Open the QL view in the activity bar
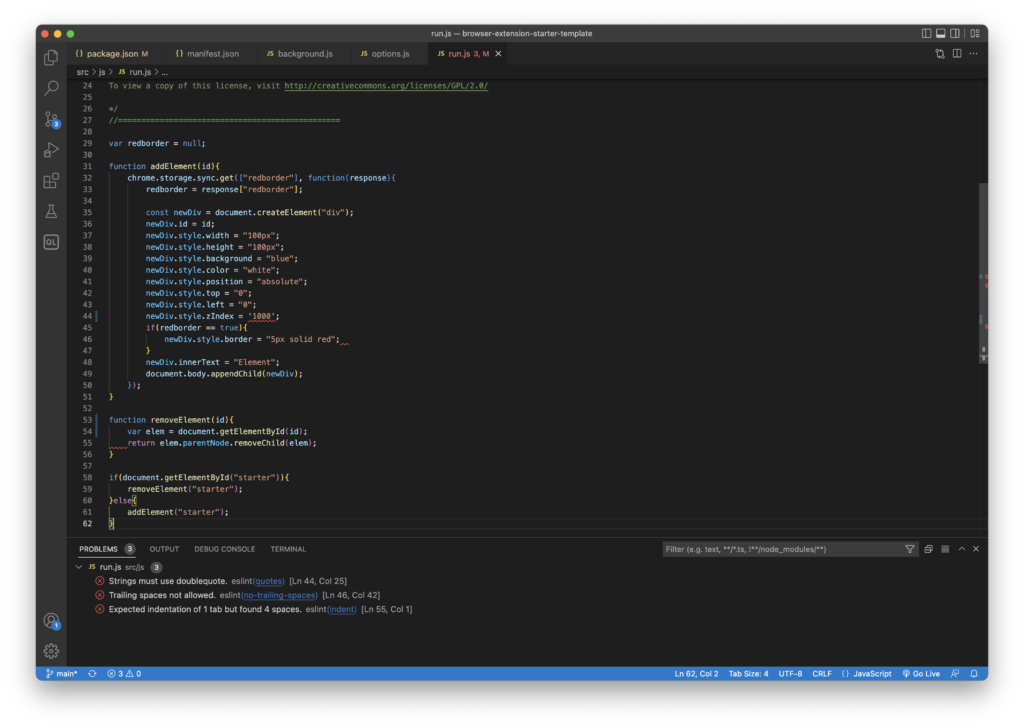Screen dimensions: 1024x728 tap(51, 242)
